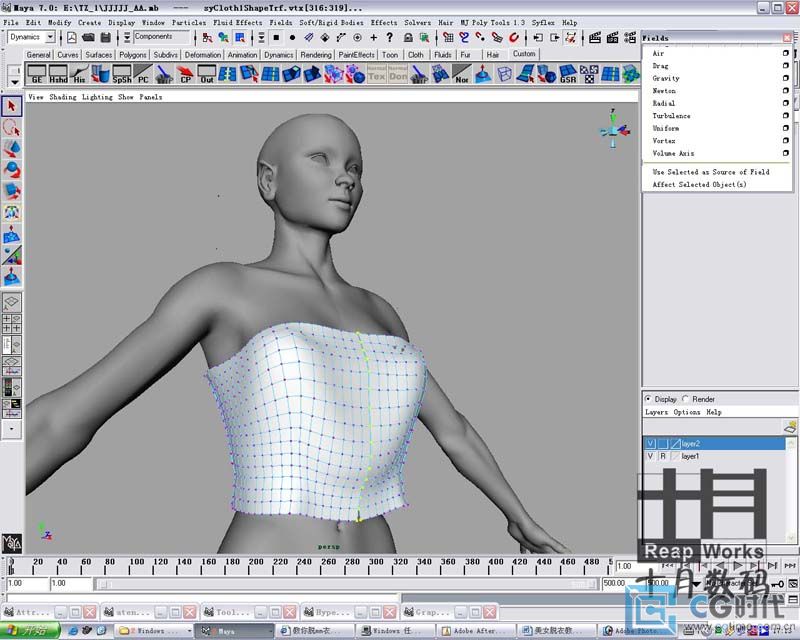Switch to single perspective view layout
Screen dimensions: 800x640
[12, 302]
